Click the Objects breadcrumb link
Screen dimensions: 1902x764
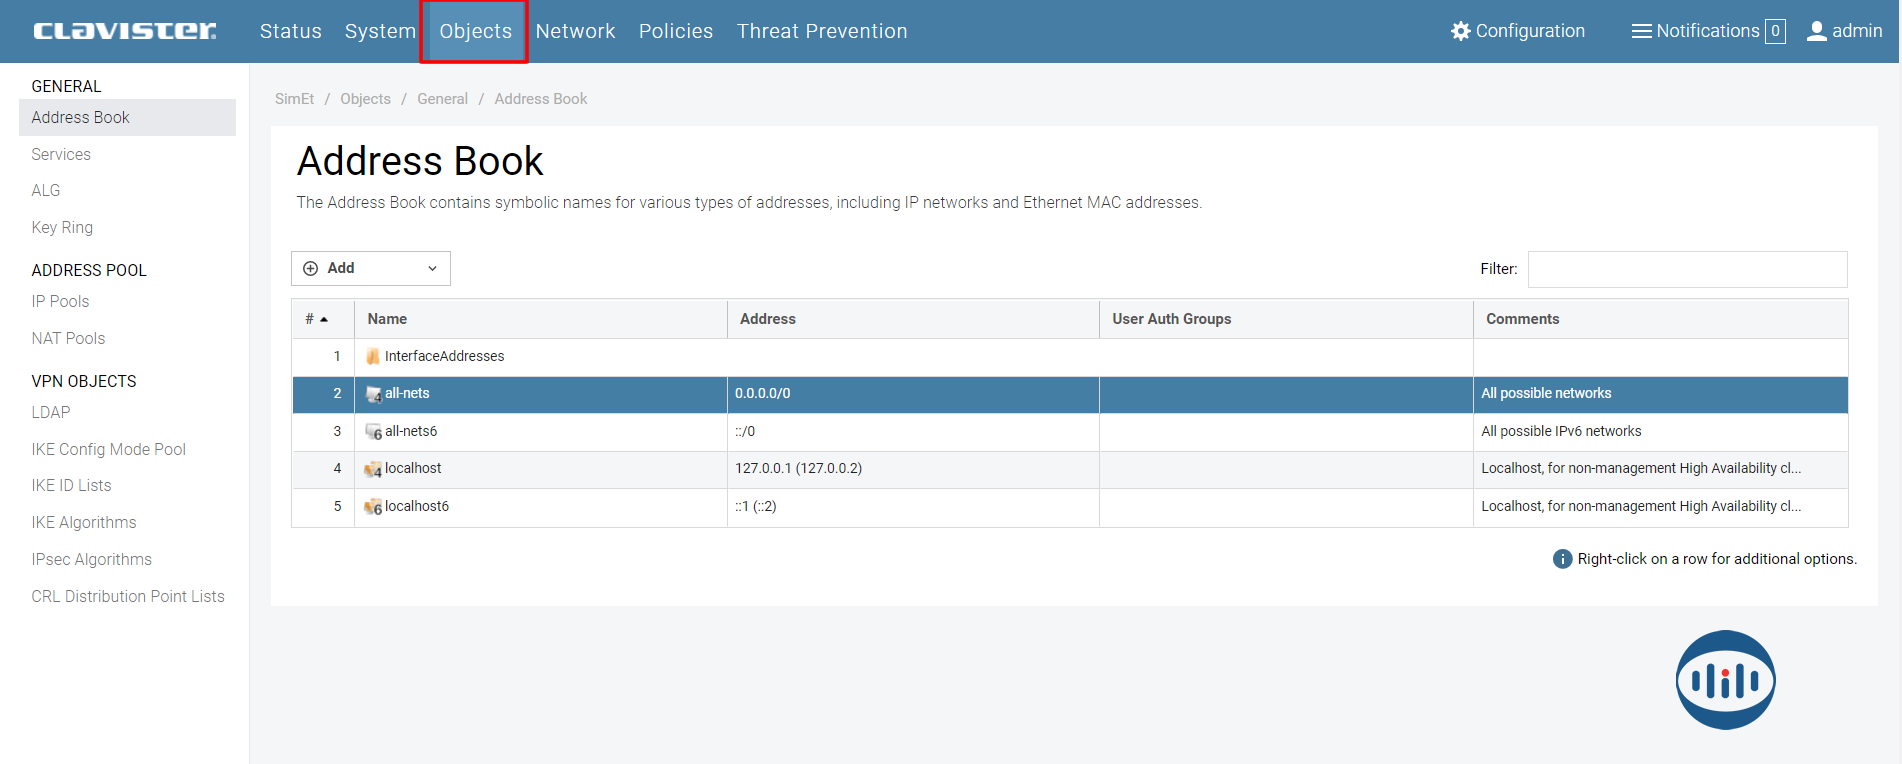click(x=365, y=99)
